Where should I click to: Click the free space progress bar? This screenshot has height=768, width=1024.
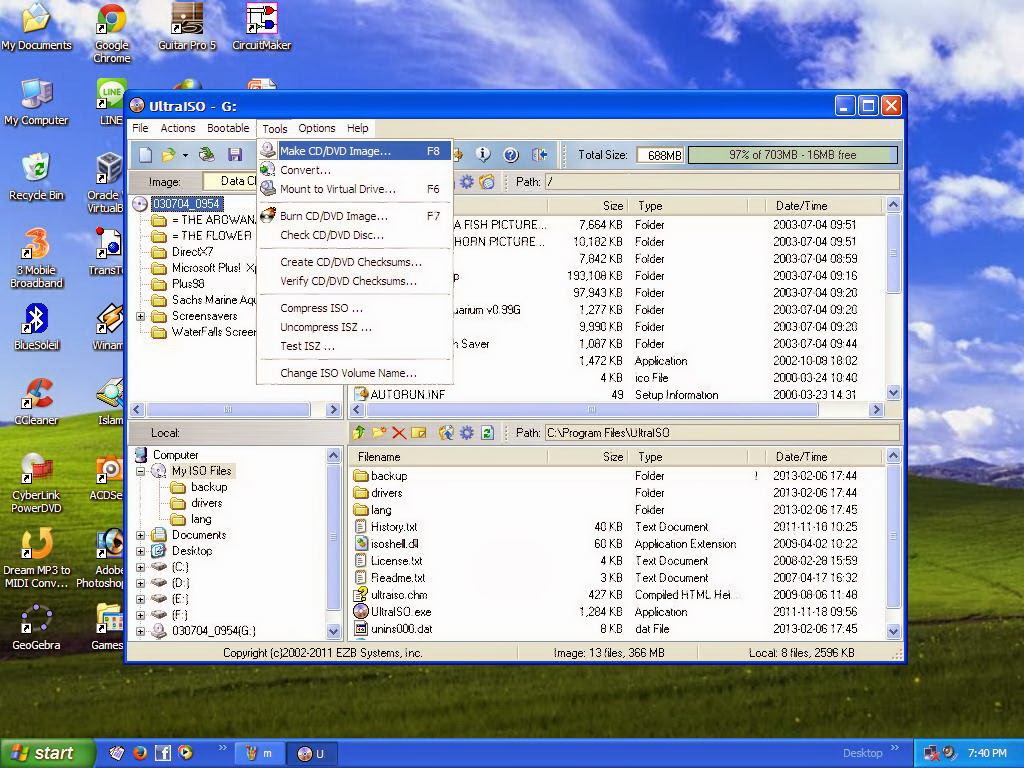791,155
